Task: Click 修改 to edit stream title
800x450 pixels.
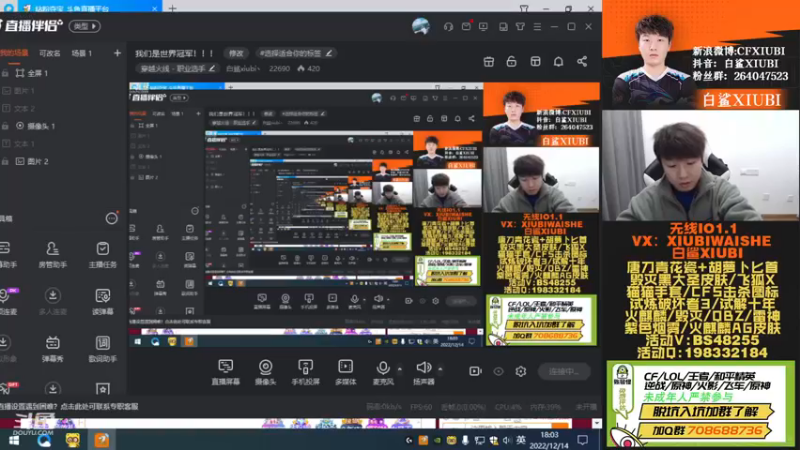Action: click(x=236, y=53)
